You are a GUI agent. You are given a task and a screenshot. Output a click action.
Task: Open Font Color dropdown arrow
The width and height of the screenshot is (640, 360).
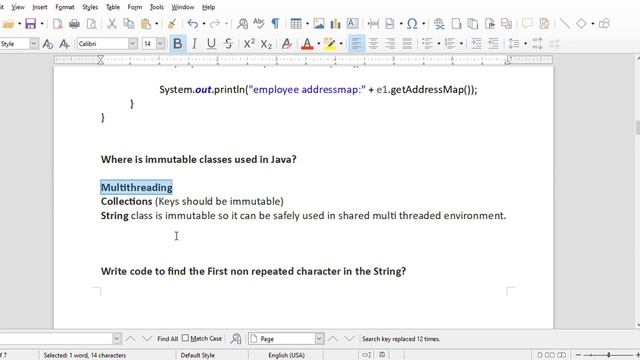pyautogui.click(x=318, y=44)
